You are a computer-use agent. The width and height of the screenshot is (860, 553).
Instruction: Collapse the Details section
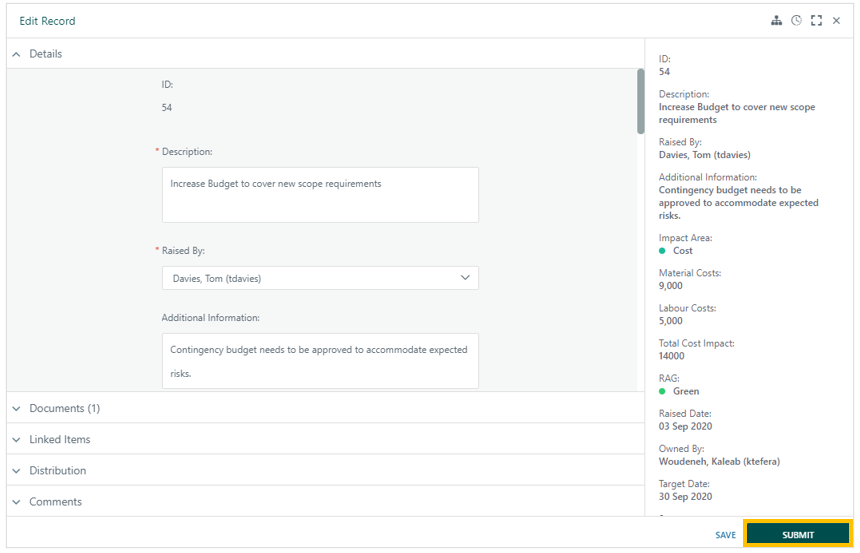coord(325,54)
